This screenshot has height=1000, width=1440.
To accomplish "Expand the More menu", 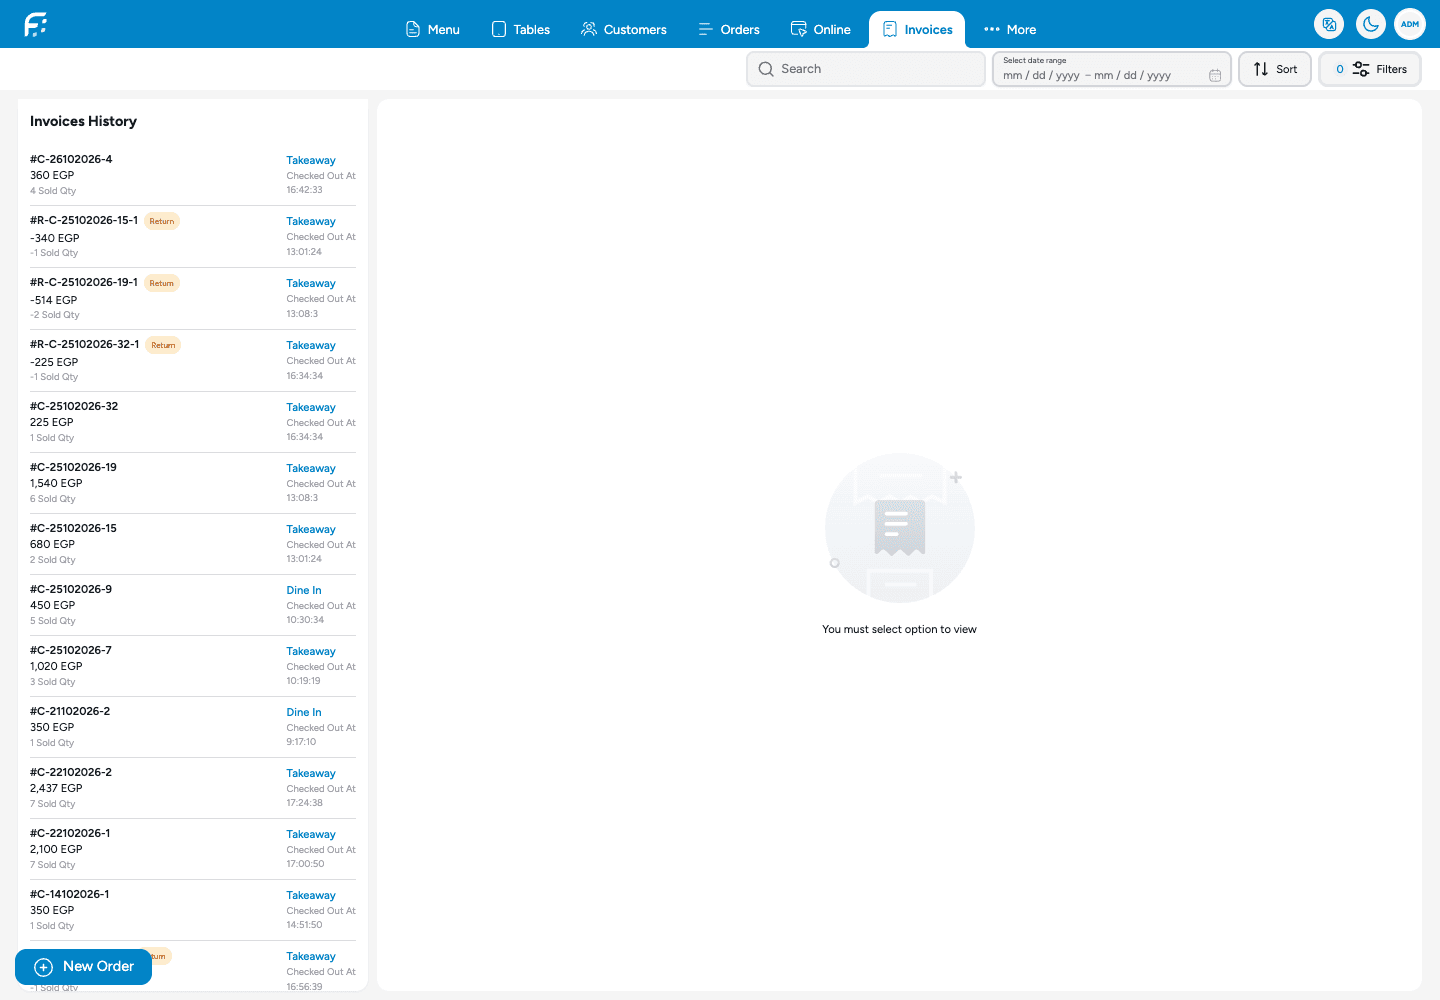I will point(1010,29).
